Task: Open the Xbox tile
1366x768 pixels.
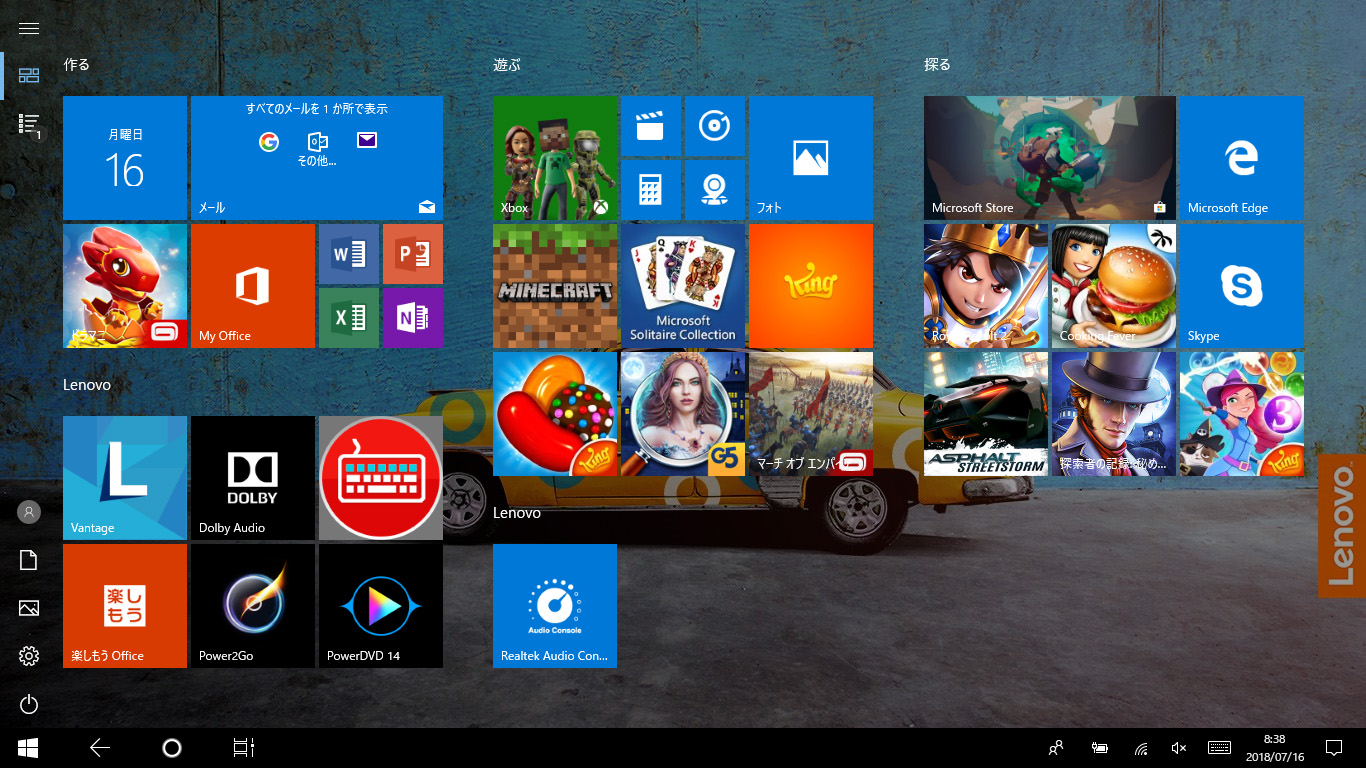Action: [x=555, y=158]
